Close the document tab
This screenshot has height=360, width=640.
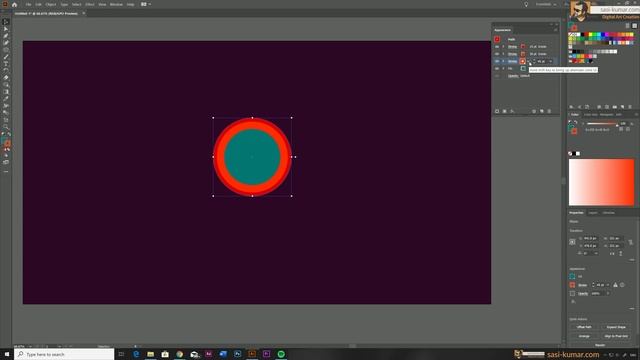point(84,13)
